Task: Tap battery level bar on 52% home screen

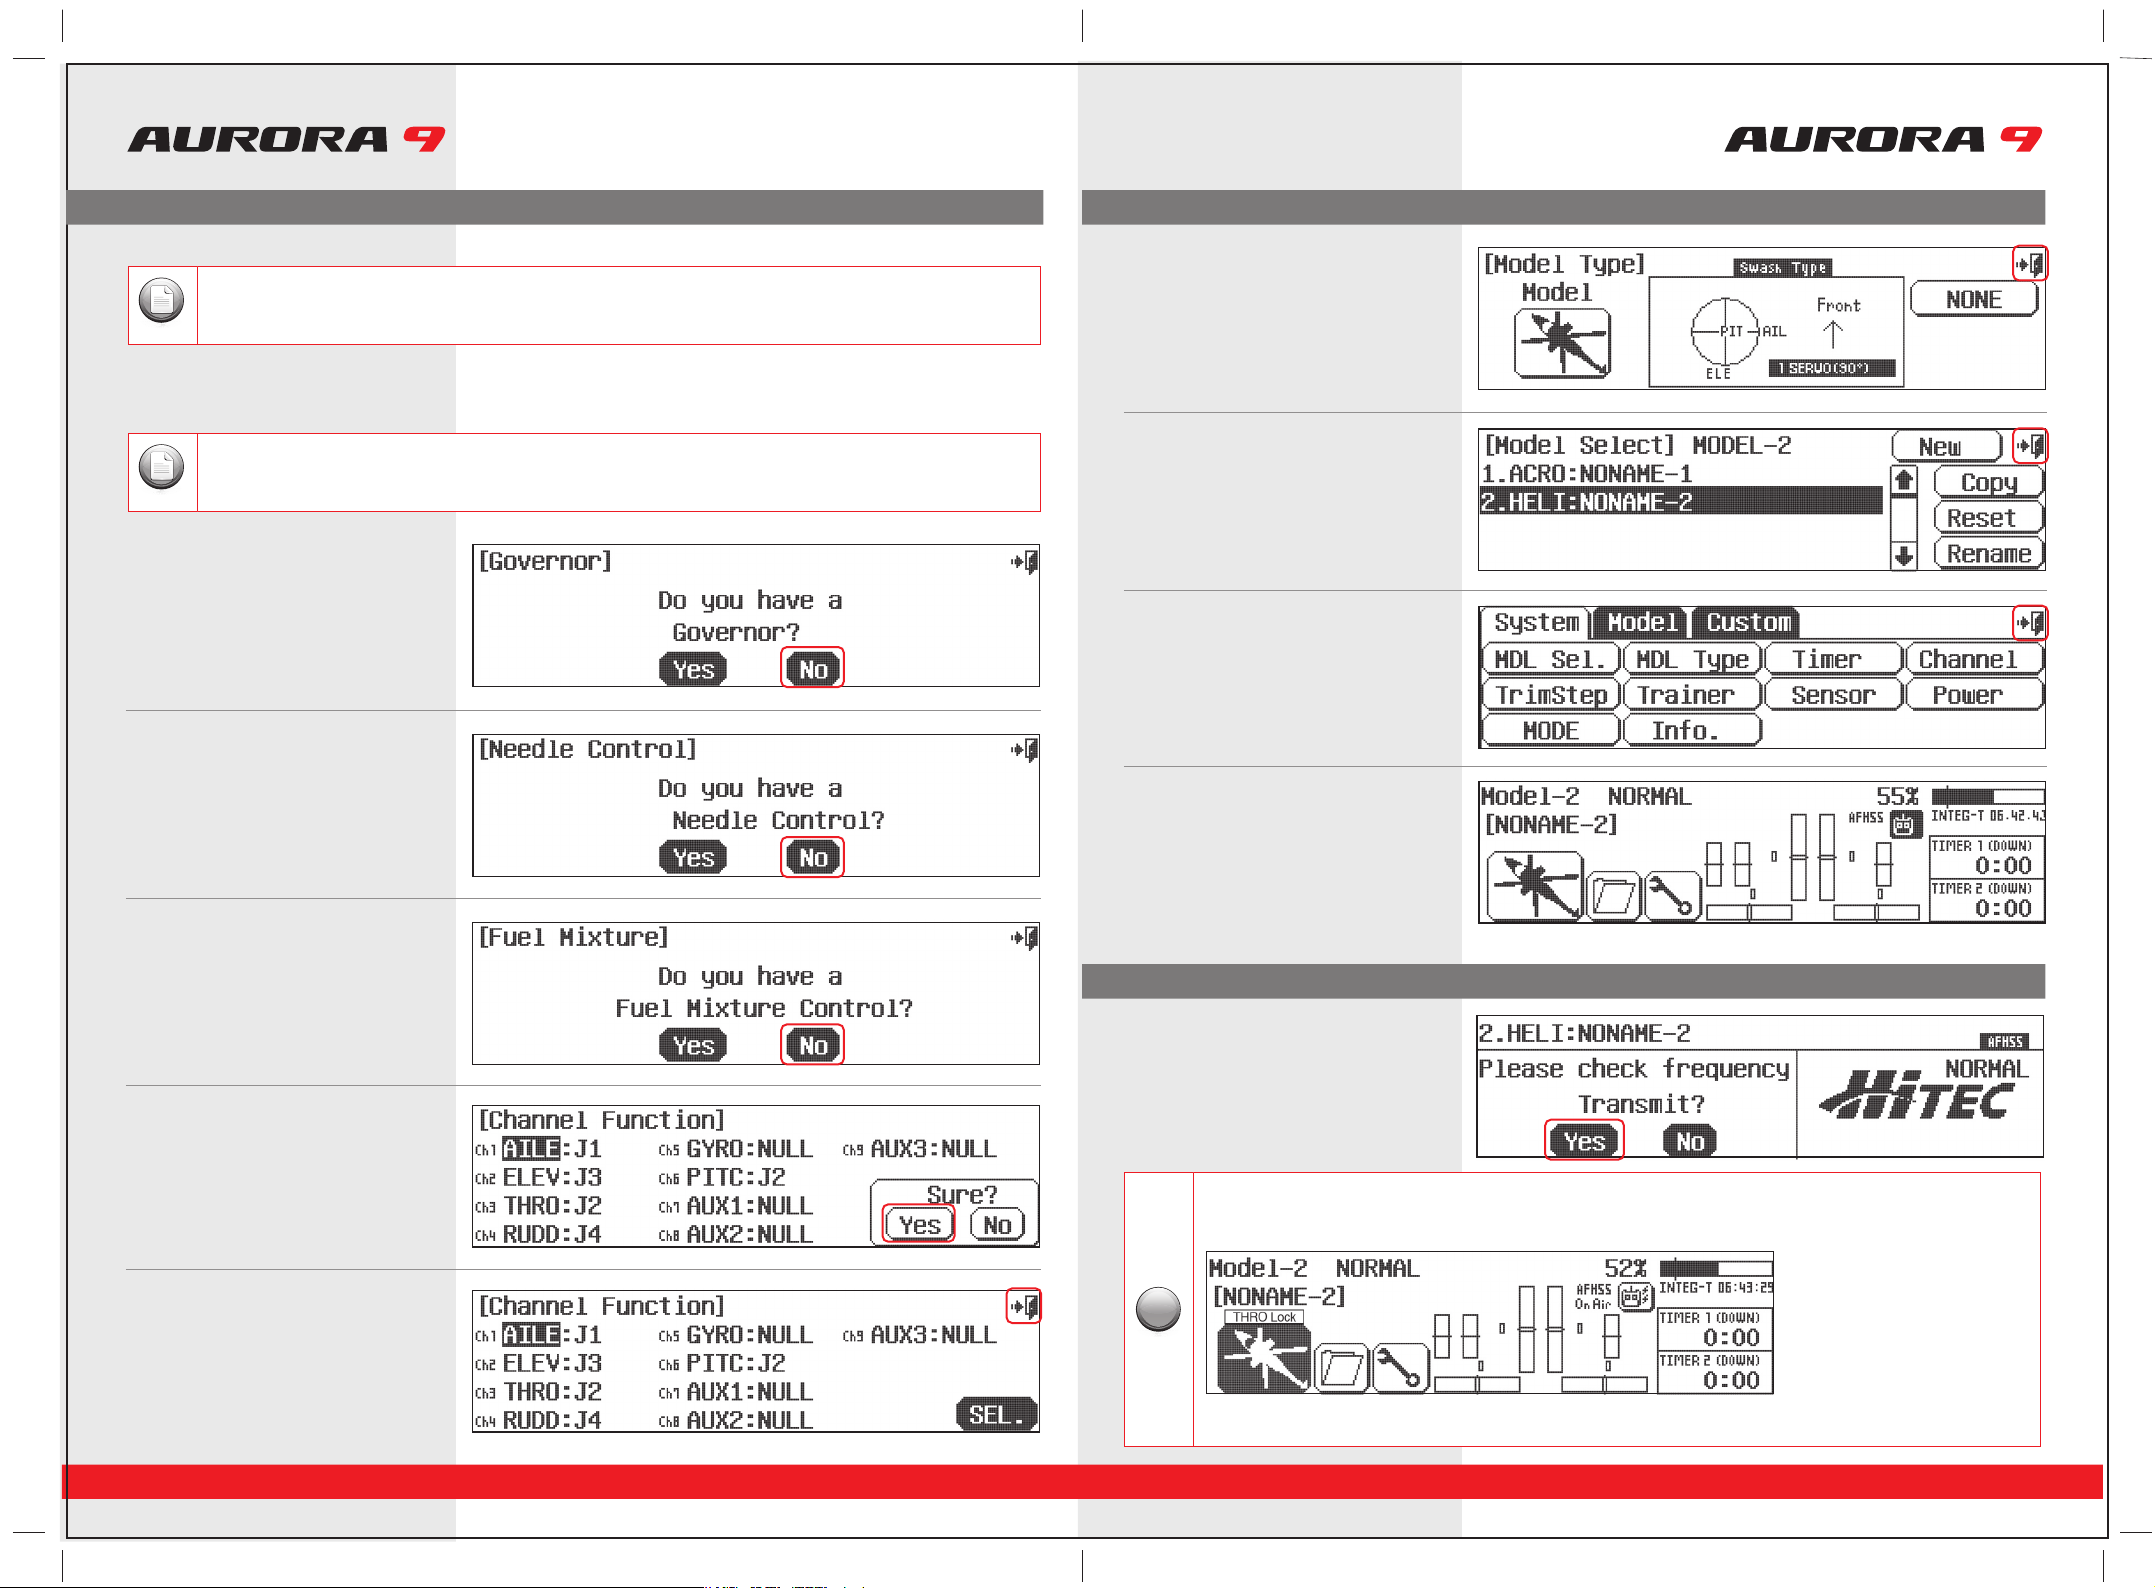Action: click(1715, 1268)
